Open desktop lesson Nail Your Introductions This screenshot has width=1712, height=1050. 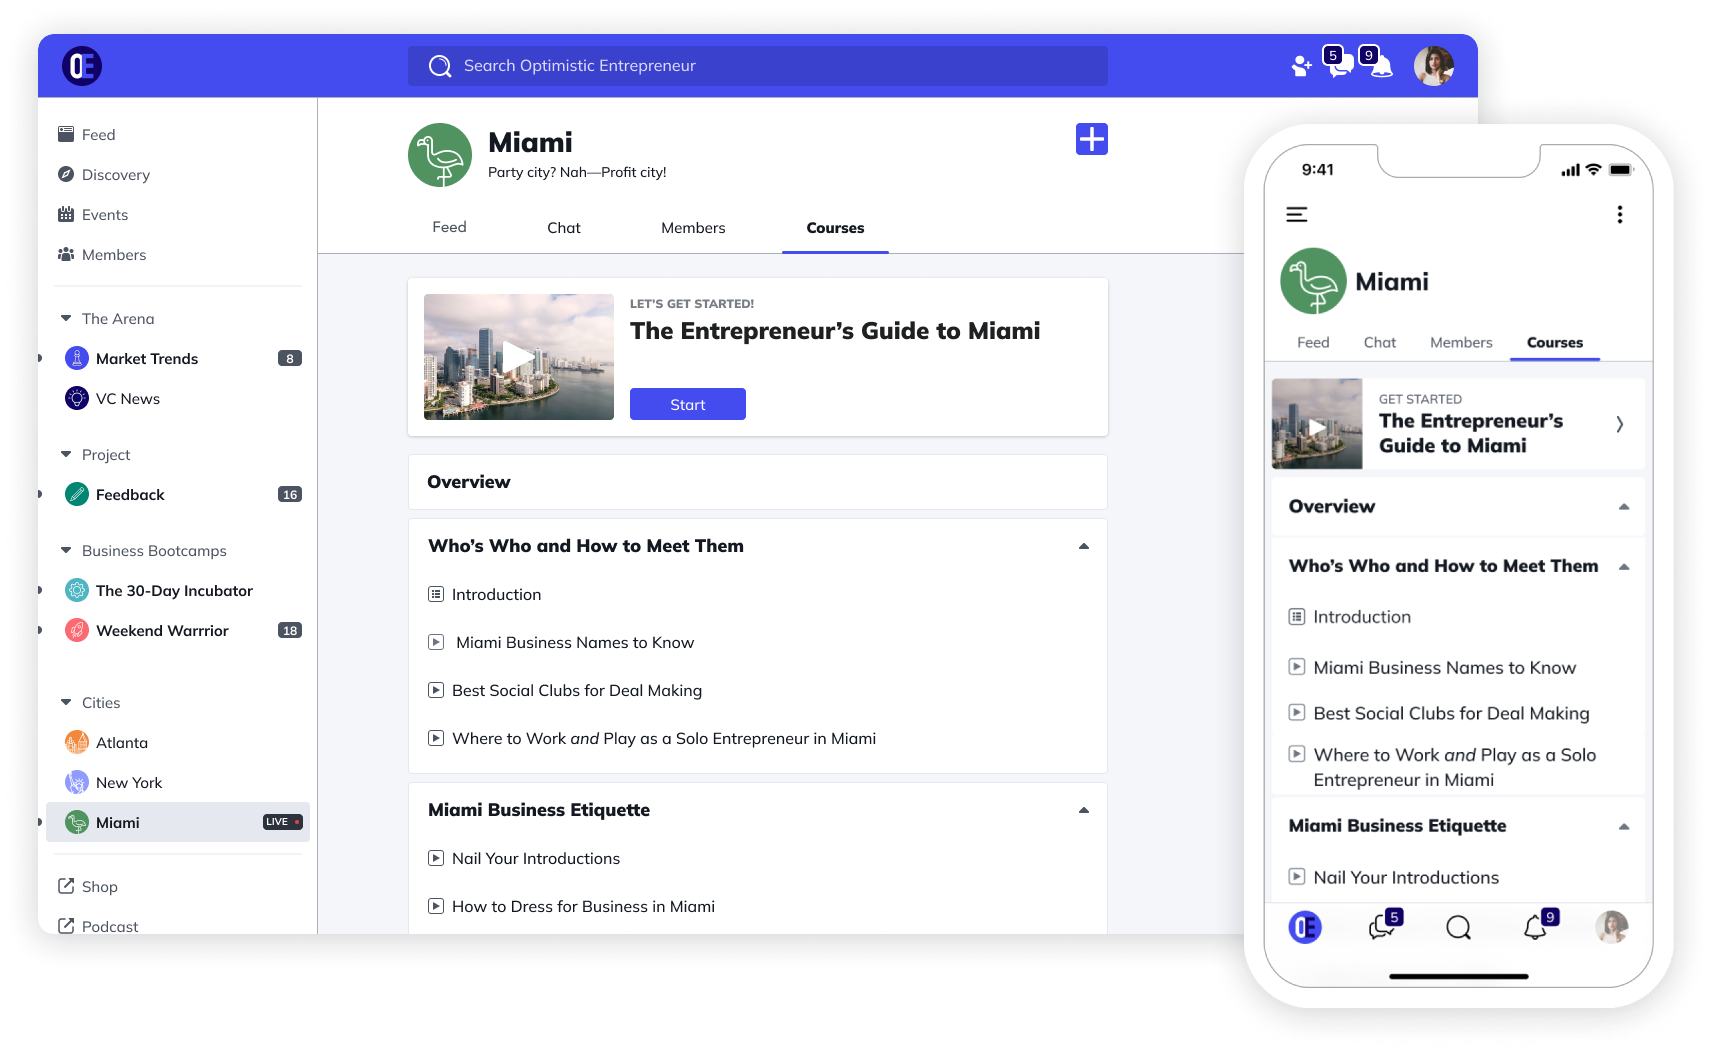(524, 858)
